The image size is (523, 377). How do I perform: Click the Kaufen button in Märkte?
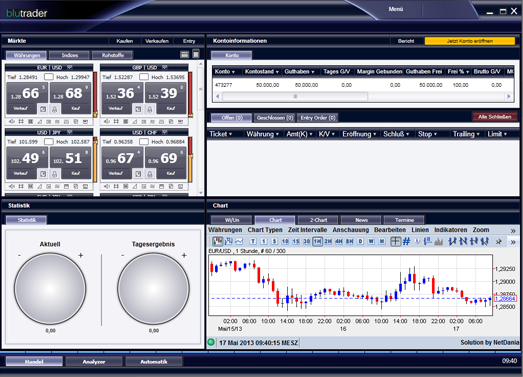pos(125,41)
